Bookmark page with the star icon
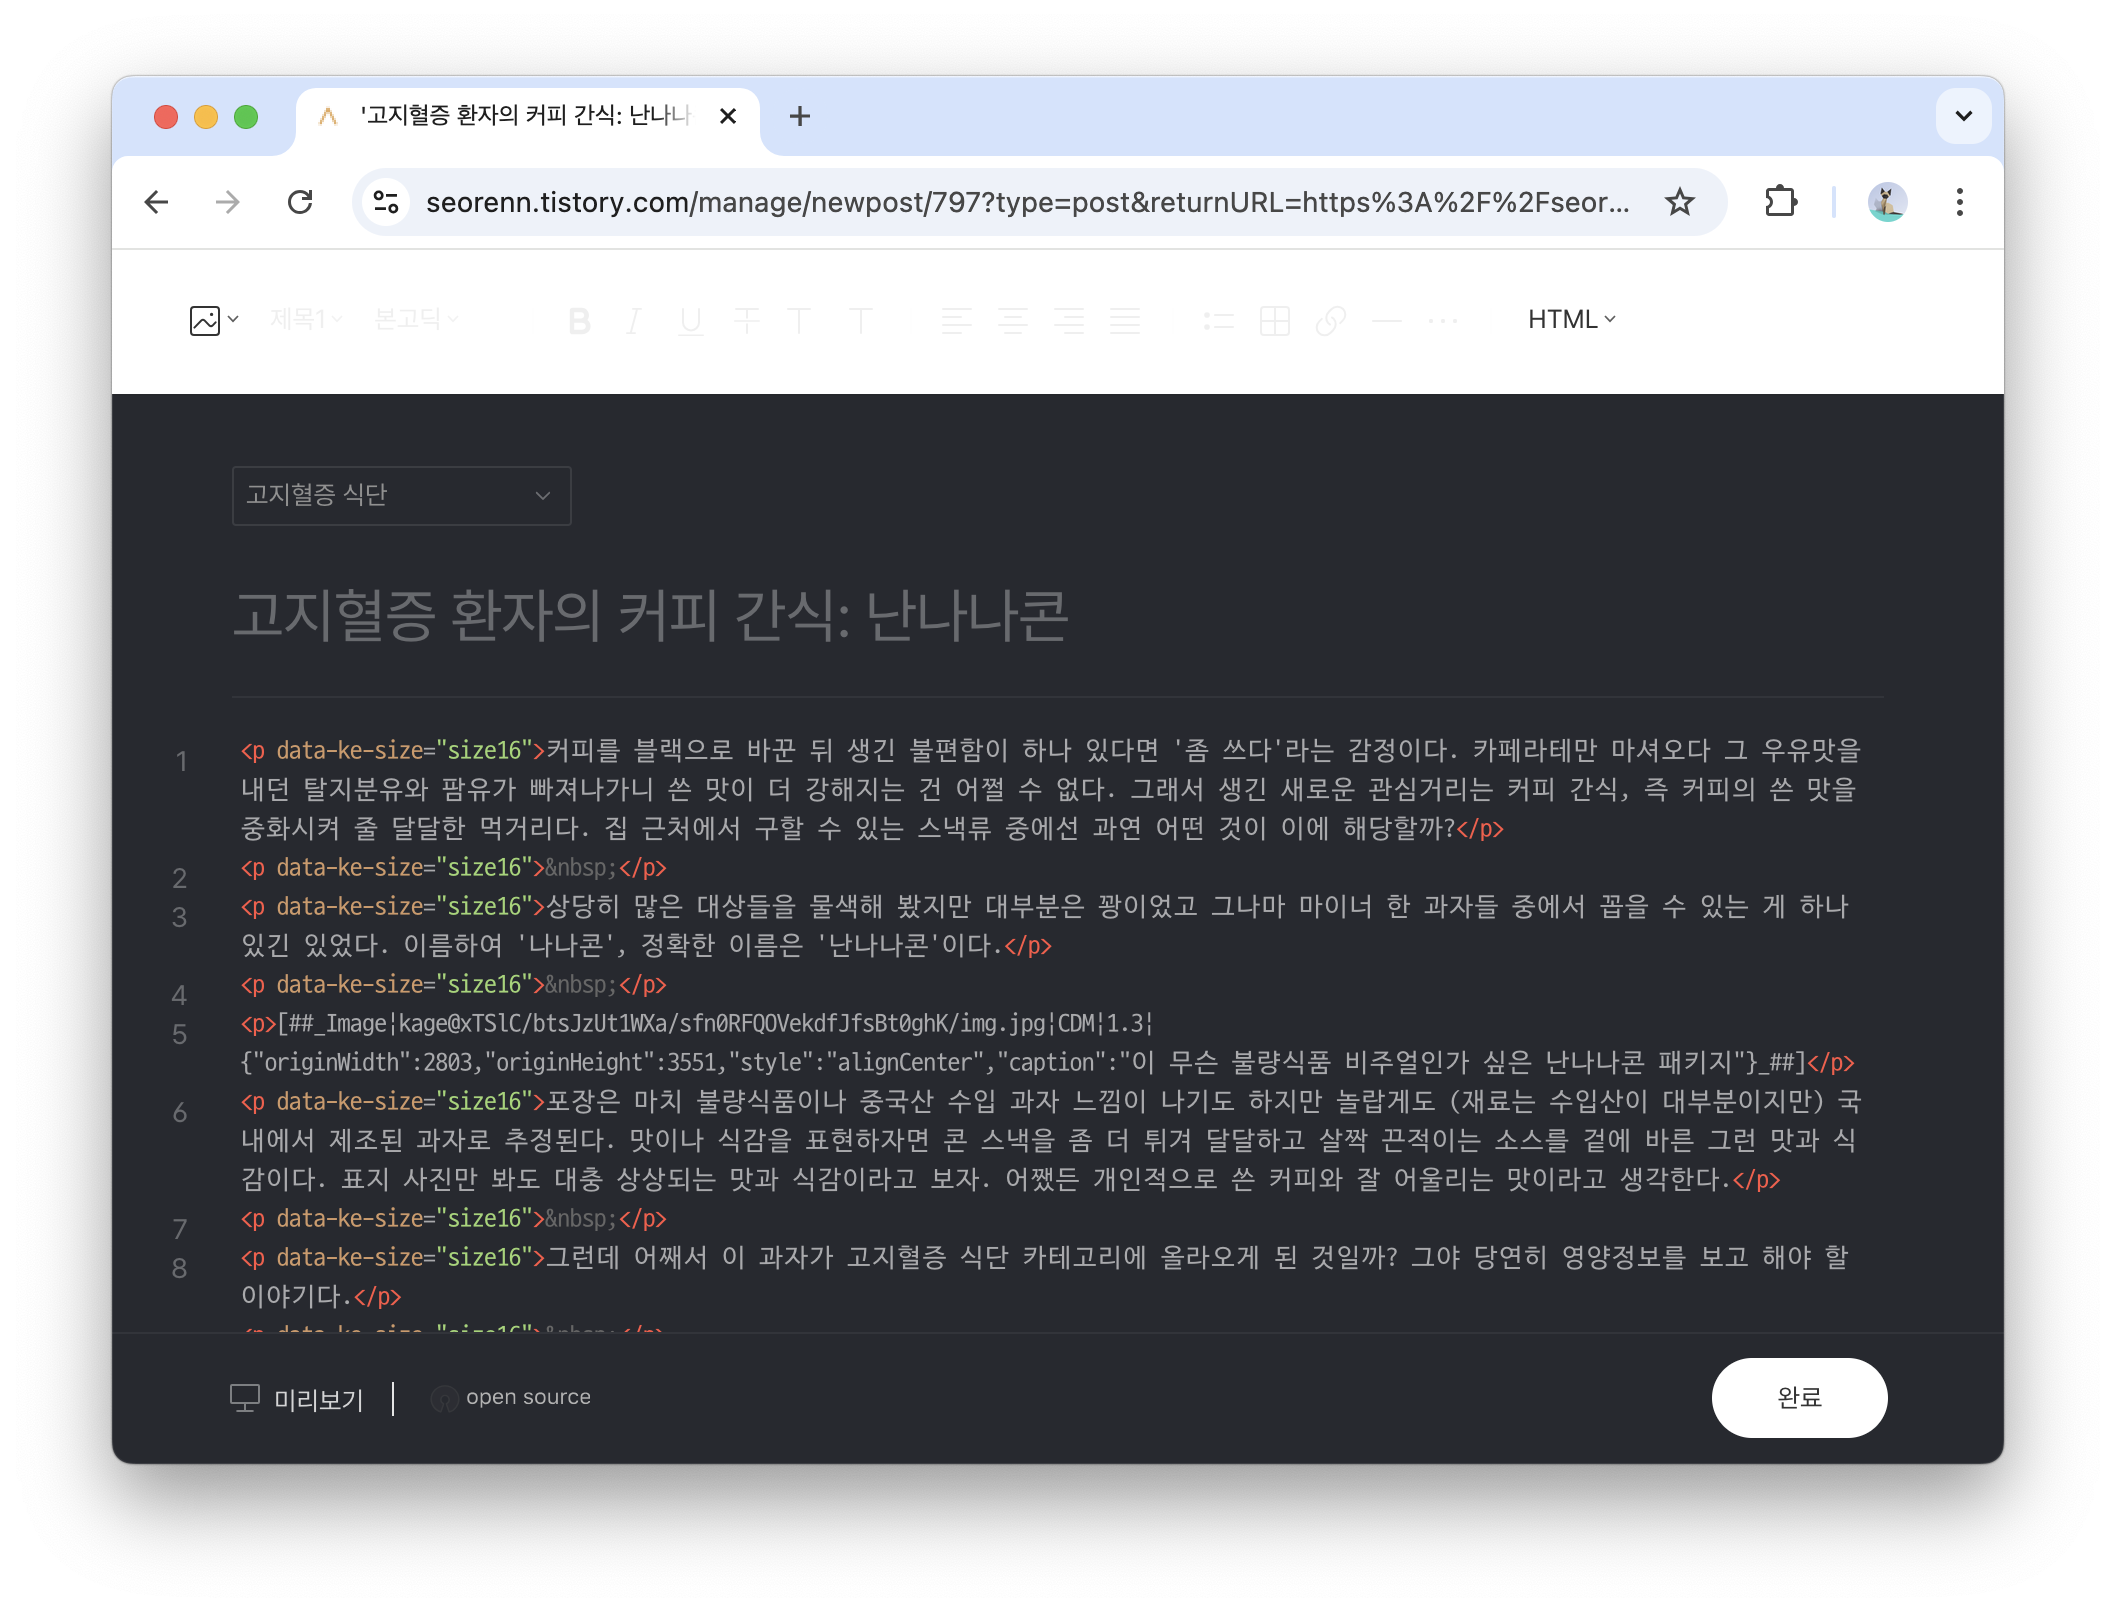 click(x=1679, y=202)
